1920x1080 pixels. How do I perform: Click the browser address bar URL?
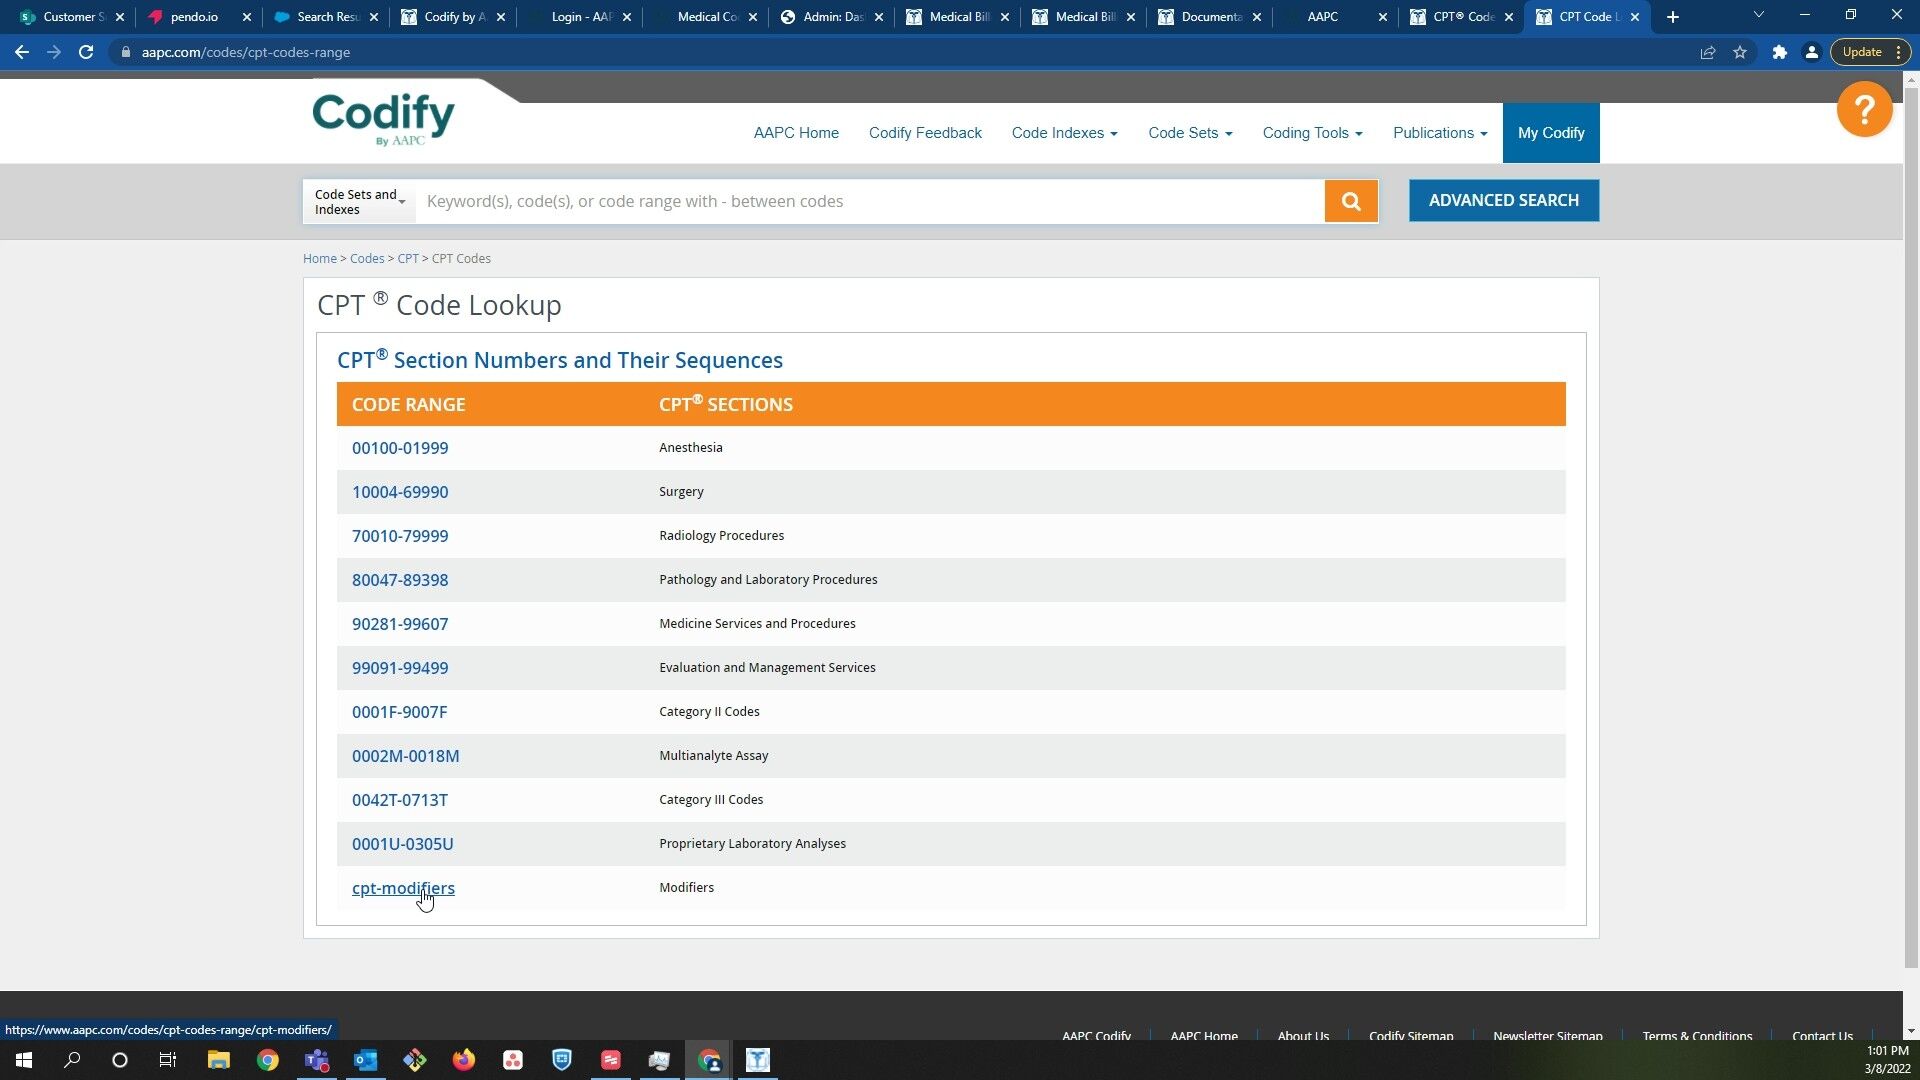pos(245,52)
